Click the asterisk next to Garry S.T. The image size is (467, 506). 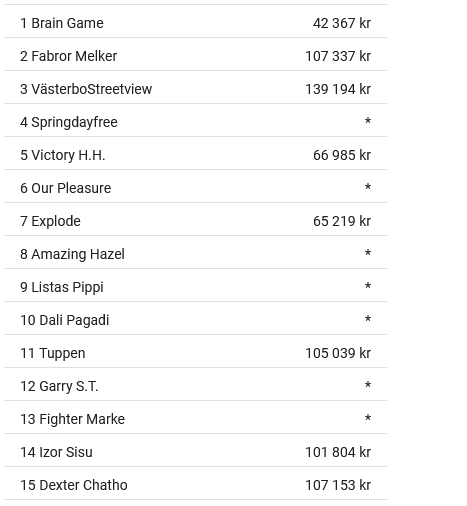point(368,385)
